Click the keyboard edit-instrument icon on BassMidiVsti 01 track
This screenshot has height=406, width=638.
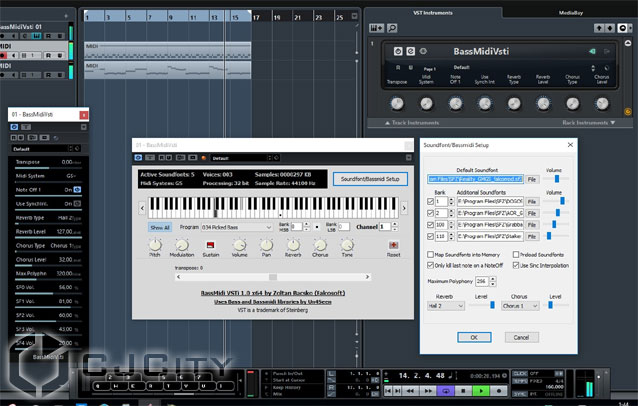[x=37, y=36]
